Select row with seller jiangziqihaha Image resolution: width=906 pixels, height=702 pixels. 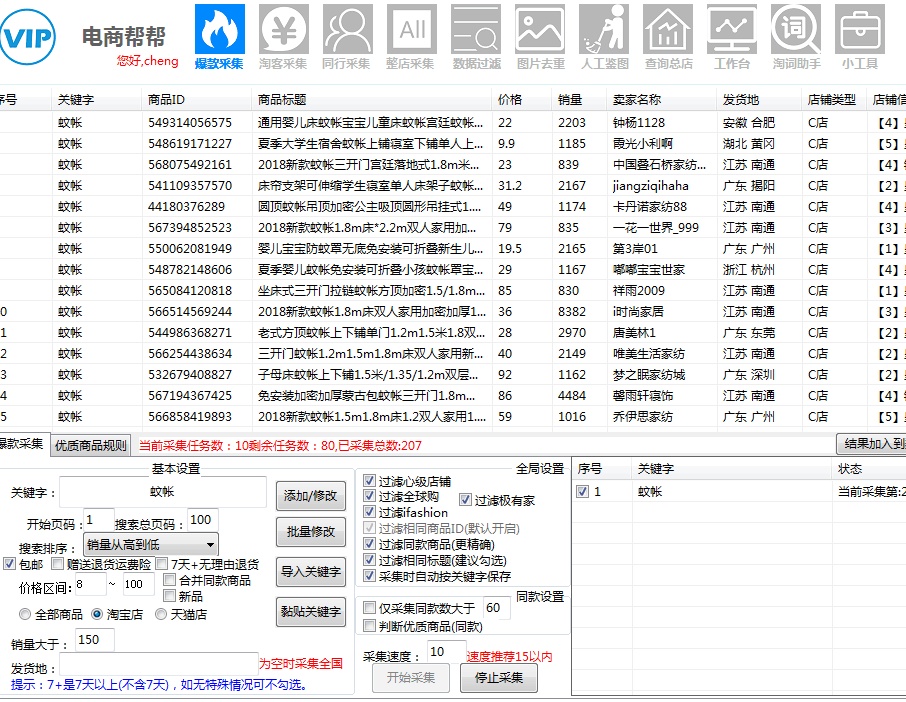pyautogui.click(x=453, y=185)
